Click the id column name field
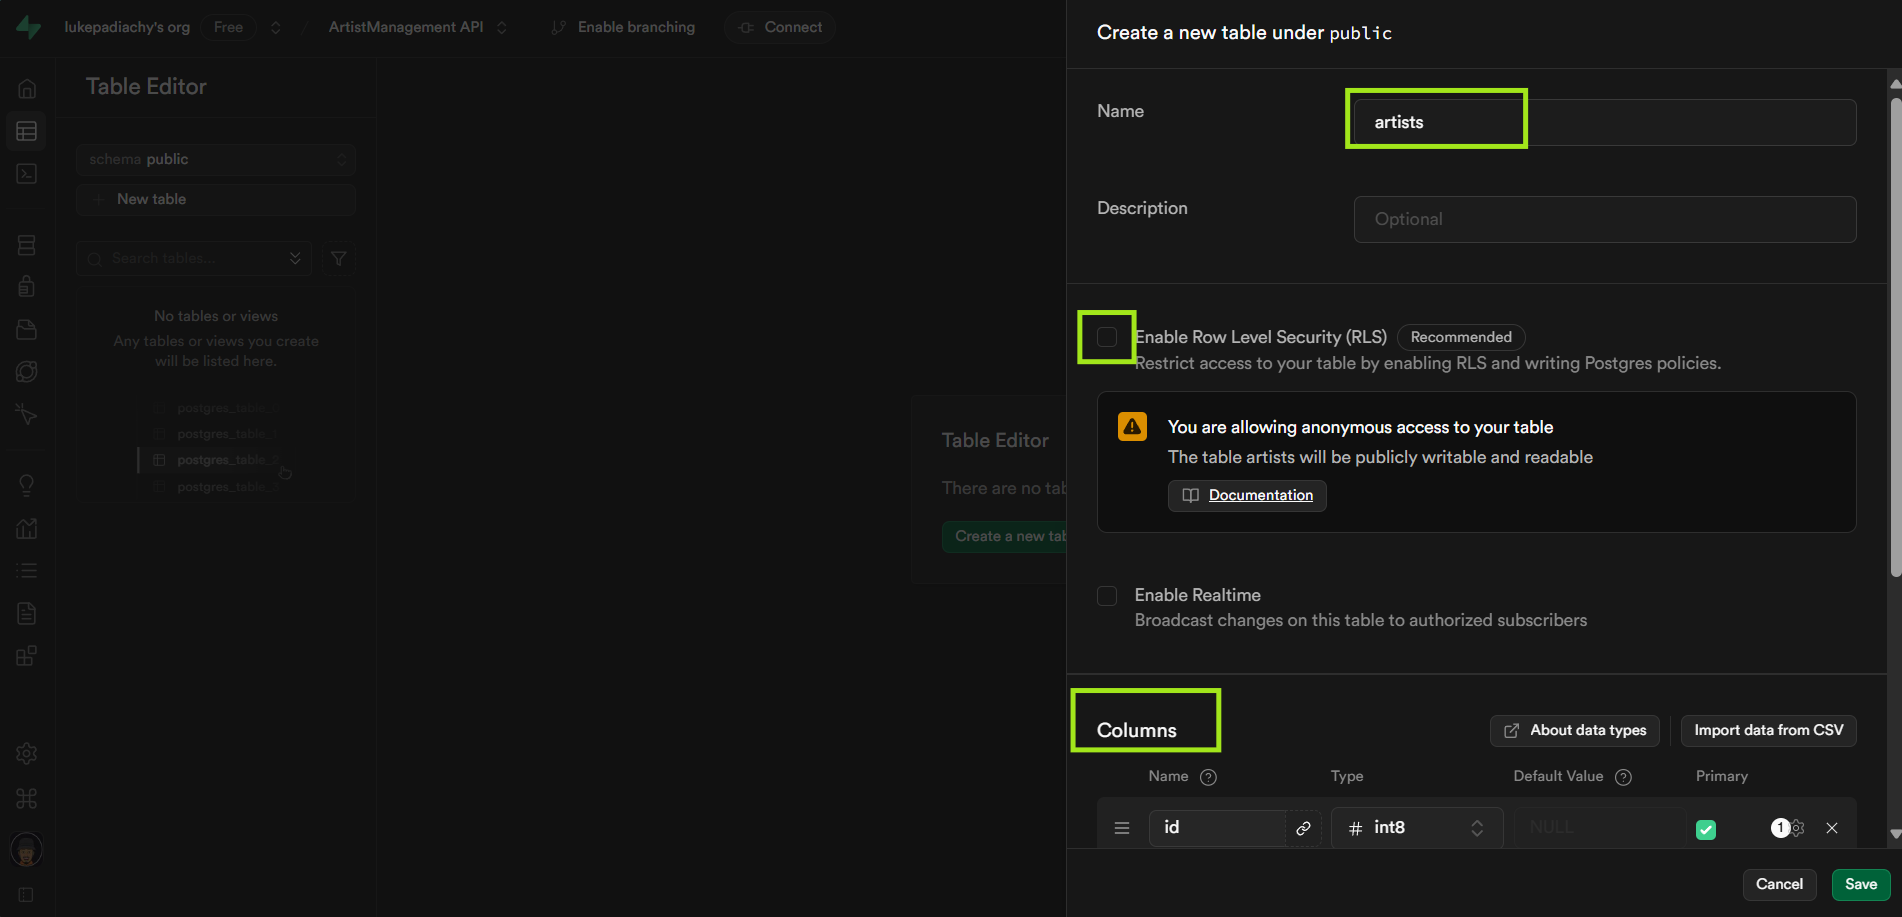 pos(1217,828)
